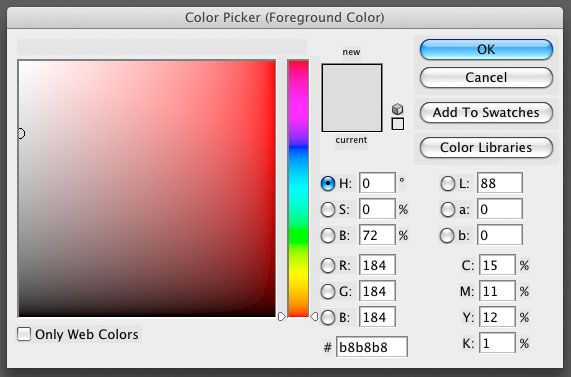Select the G green radio button
The height and width of the screenshot is (377, 571).
328,291
